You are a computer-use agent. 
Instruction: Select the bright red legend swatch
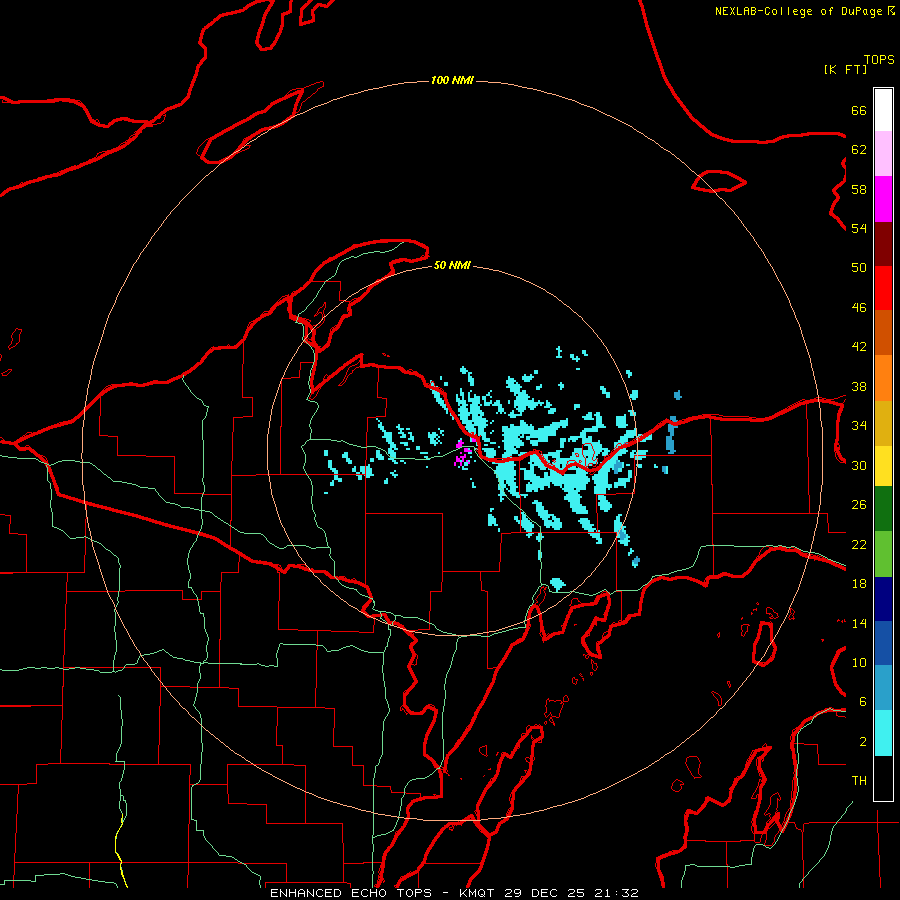pyautogui.click(x=883, y=289)
